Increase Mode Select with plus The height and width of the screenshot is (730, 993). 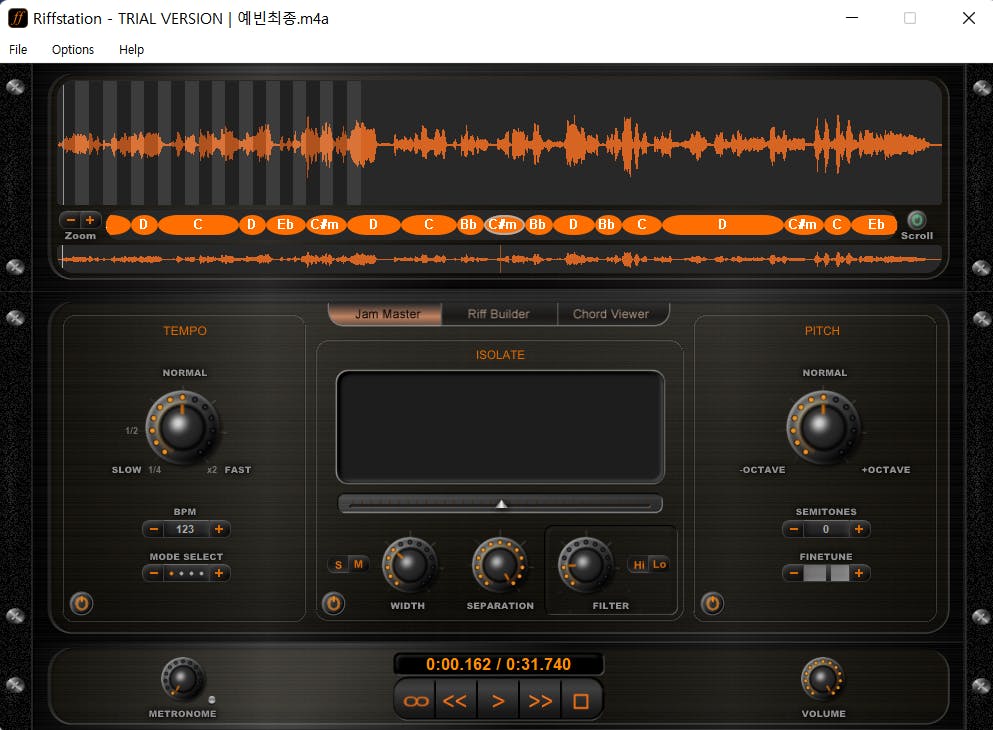click(x=219, y=573)
